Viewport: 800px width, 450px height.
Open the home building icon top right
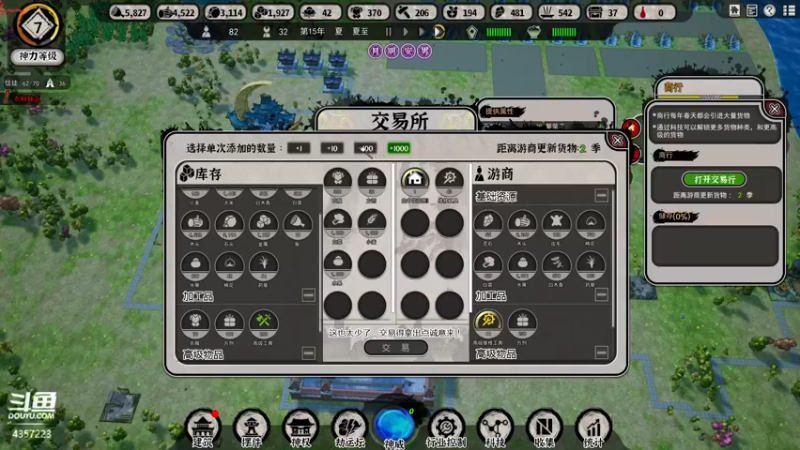click(x=734, y=11)
